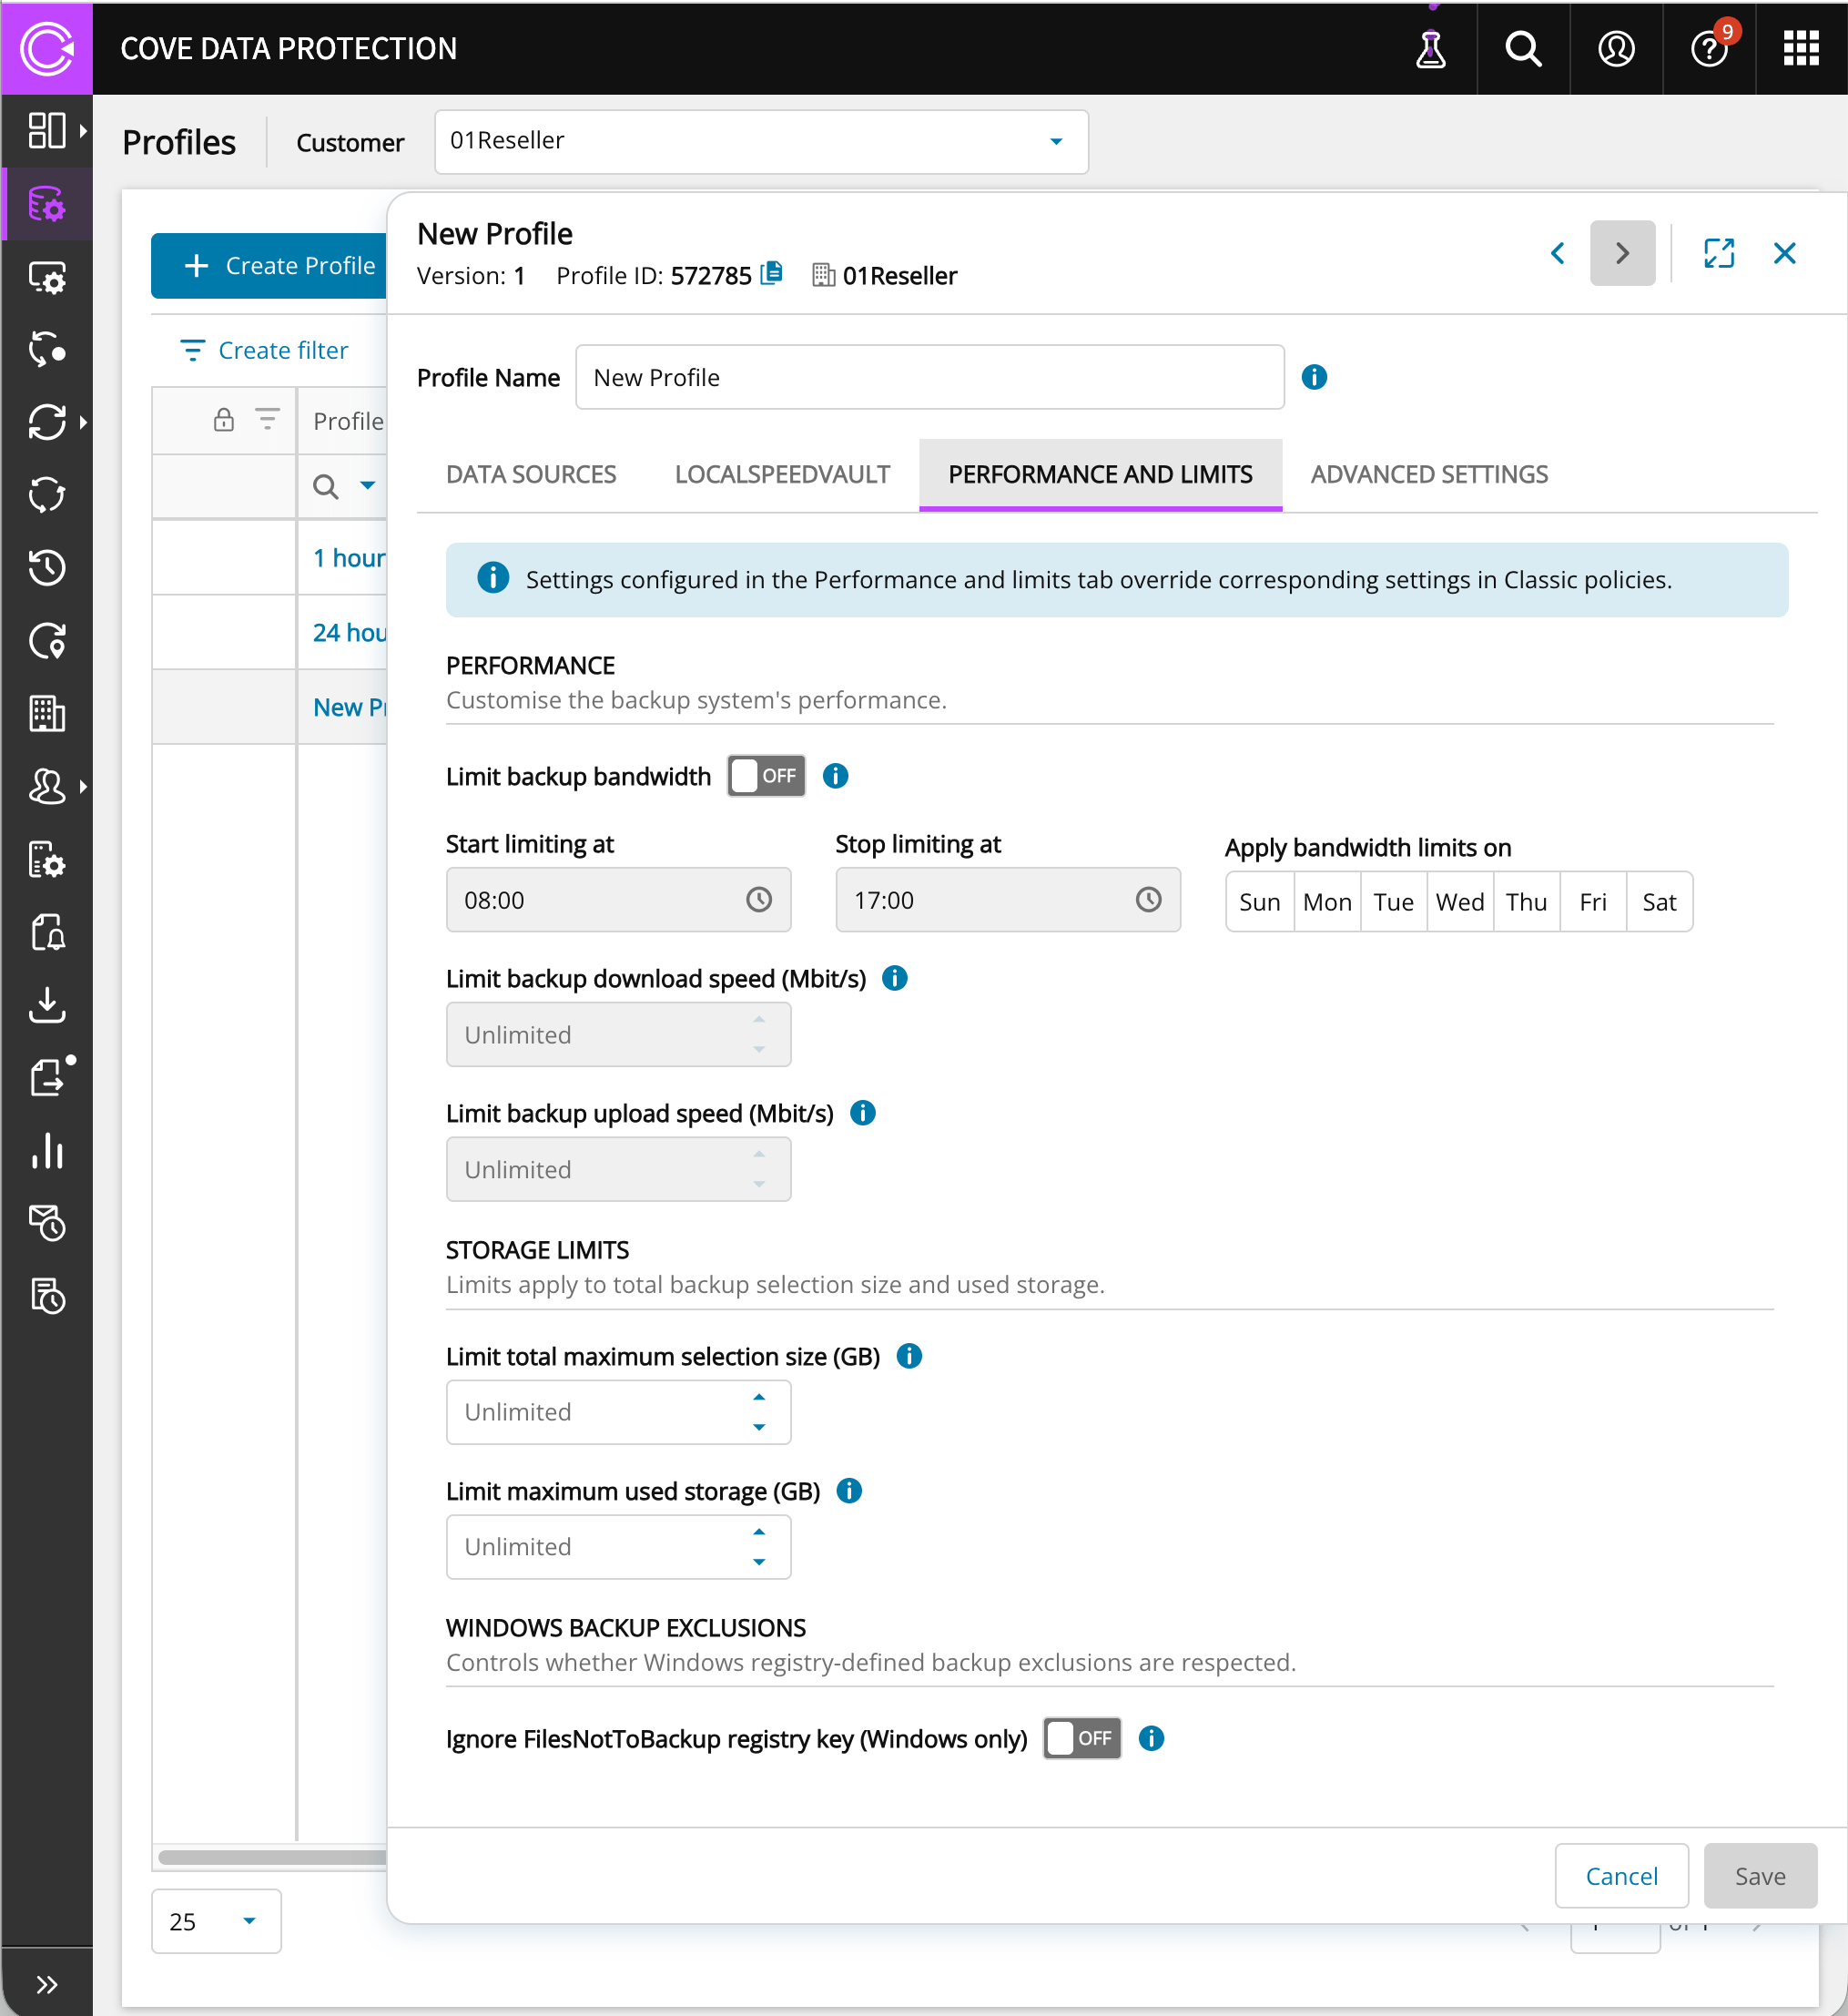
Task: Open the 24 hour profile link
Action: [x=349, y=633]
